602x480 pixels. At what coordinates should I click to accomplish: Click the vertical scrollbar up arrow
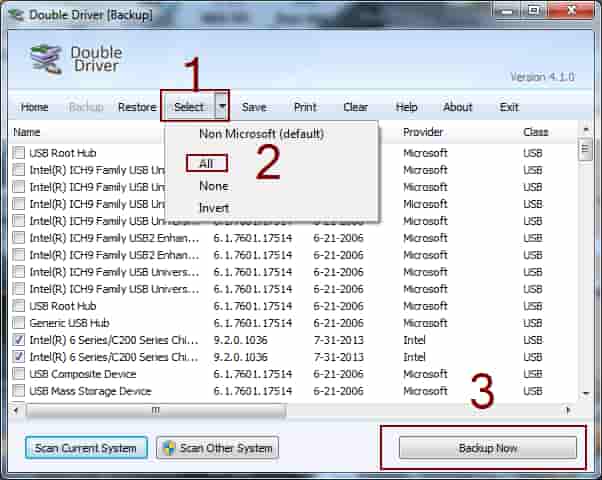pos(585,129)
